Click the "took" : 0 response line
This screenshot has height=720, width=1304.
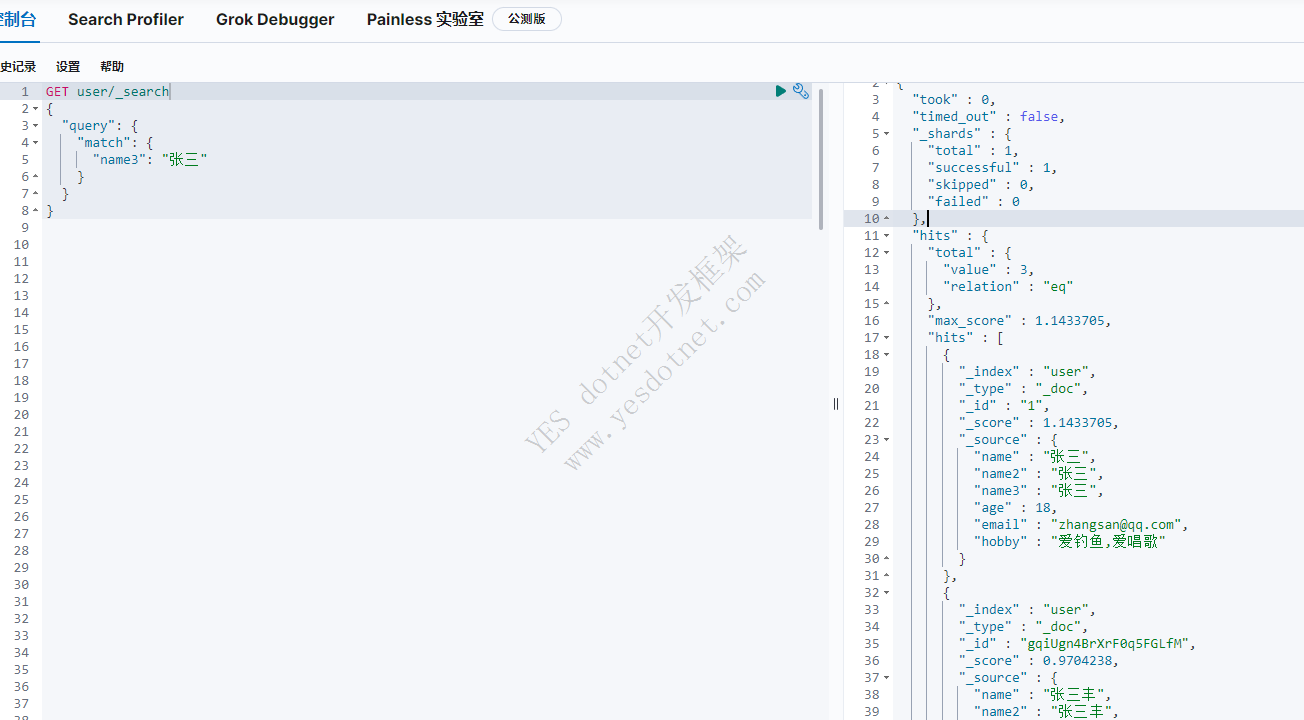pos(954,99)
